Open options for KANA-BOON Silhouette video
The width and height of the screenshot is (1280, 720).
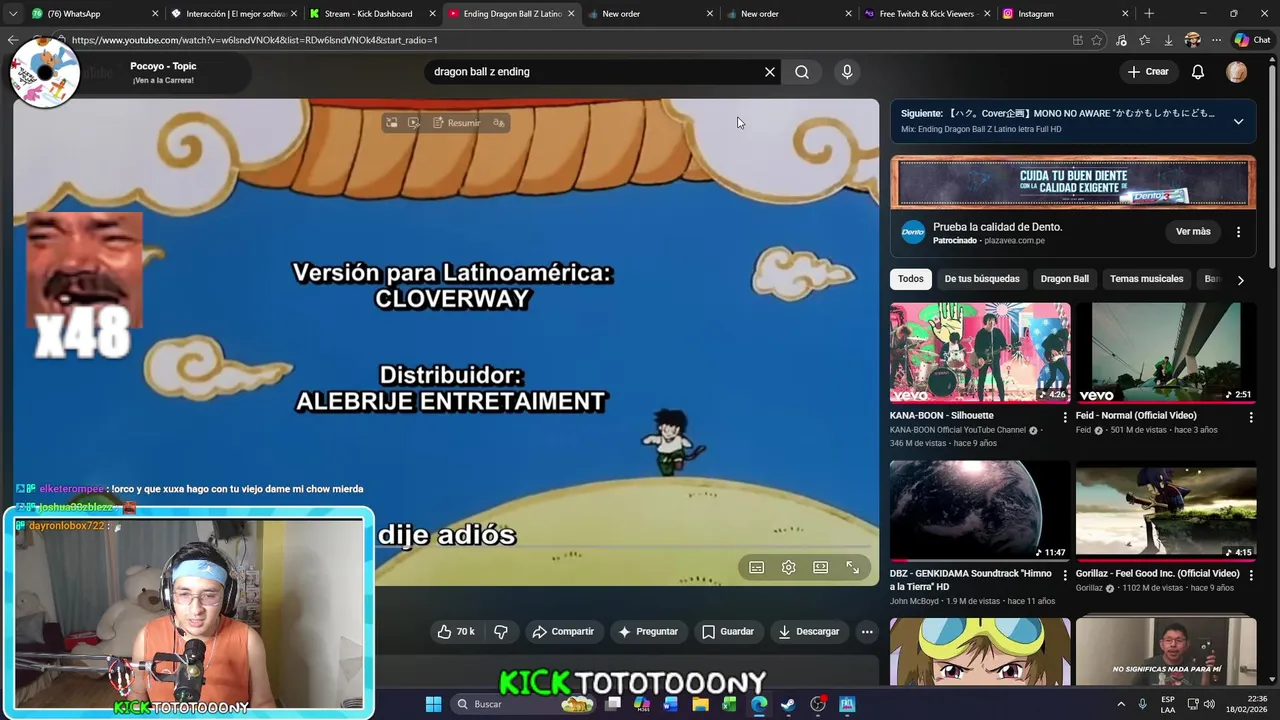point(1064,417)
